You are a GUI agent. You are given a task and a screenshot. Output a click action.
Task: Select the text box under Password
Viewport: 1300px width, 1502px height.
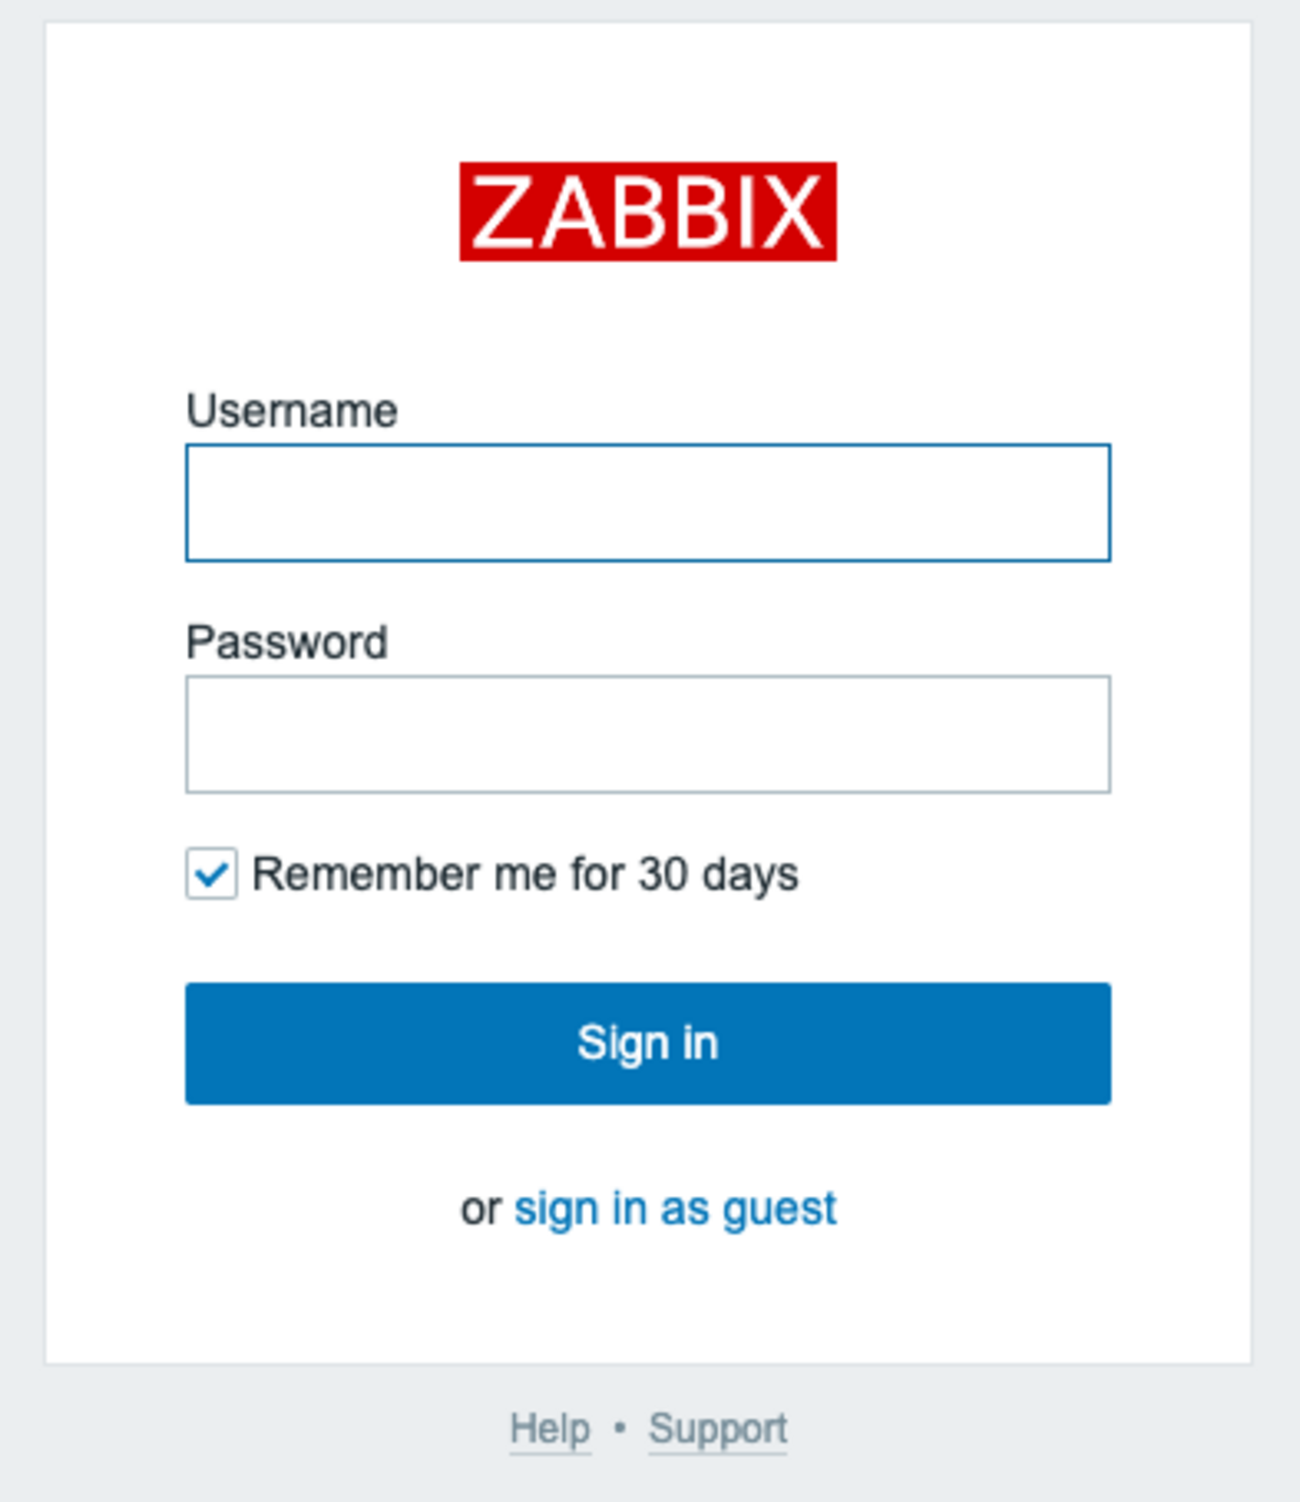648,734
